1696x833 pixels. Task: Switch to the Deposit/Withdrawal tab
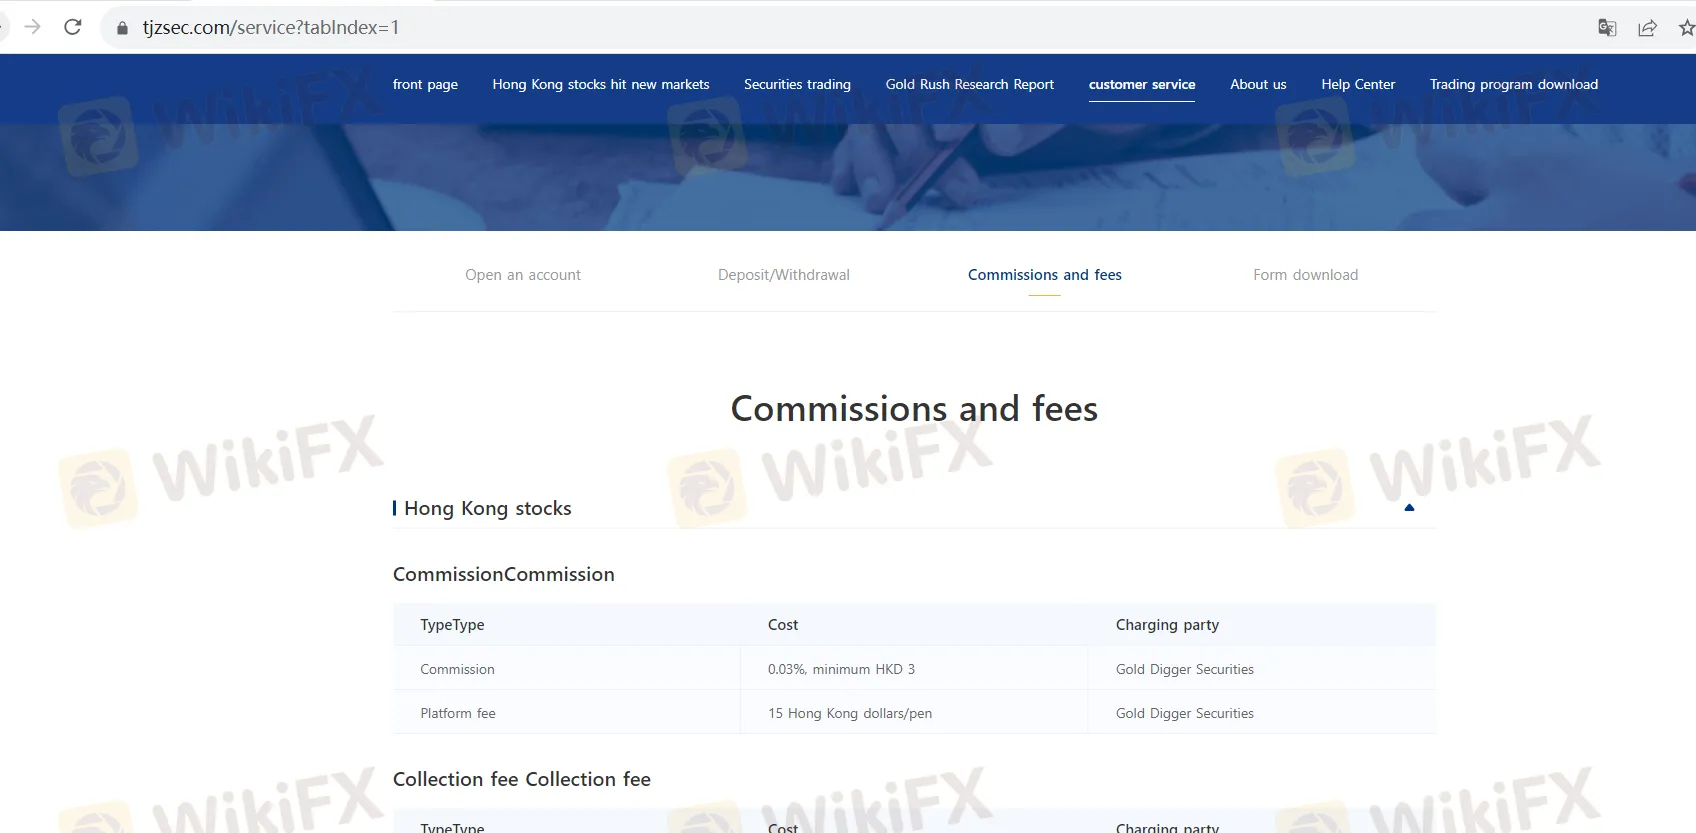pos(783,275)
